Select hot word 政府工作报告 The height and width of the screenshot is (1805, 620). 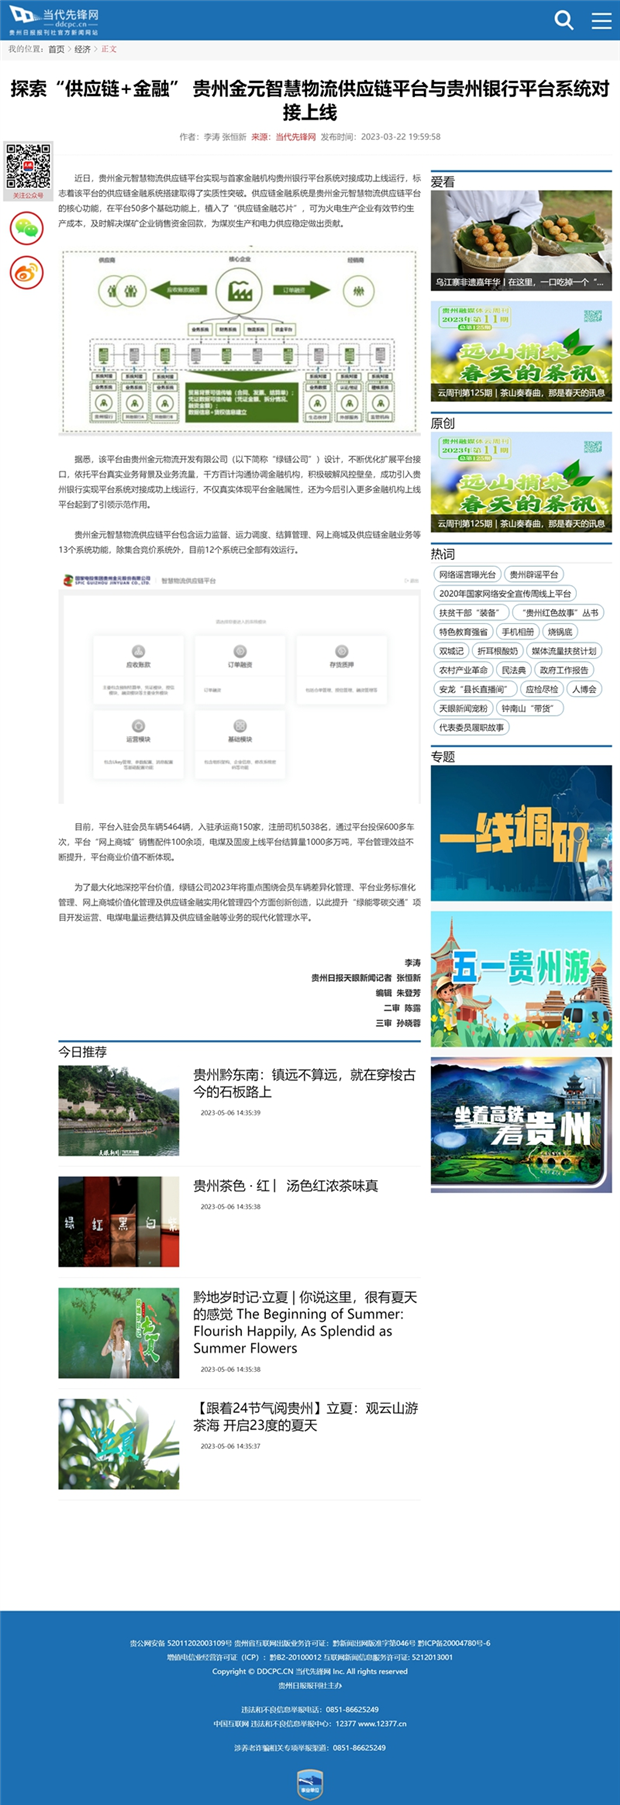564,670
